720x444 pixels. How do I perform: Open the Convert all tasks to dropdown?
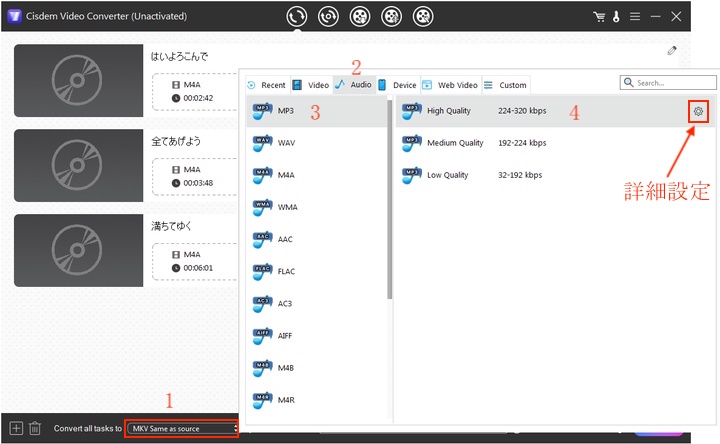point(182,428)
